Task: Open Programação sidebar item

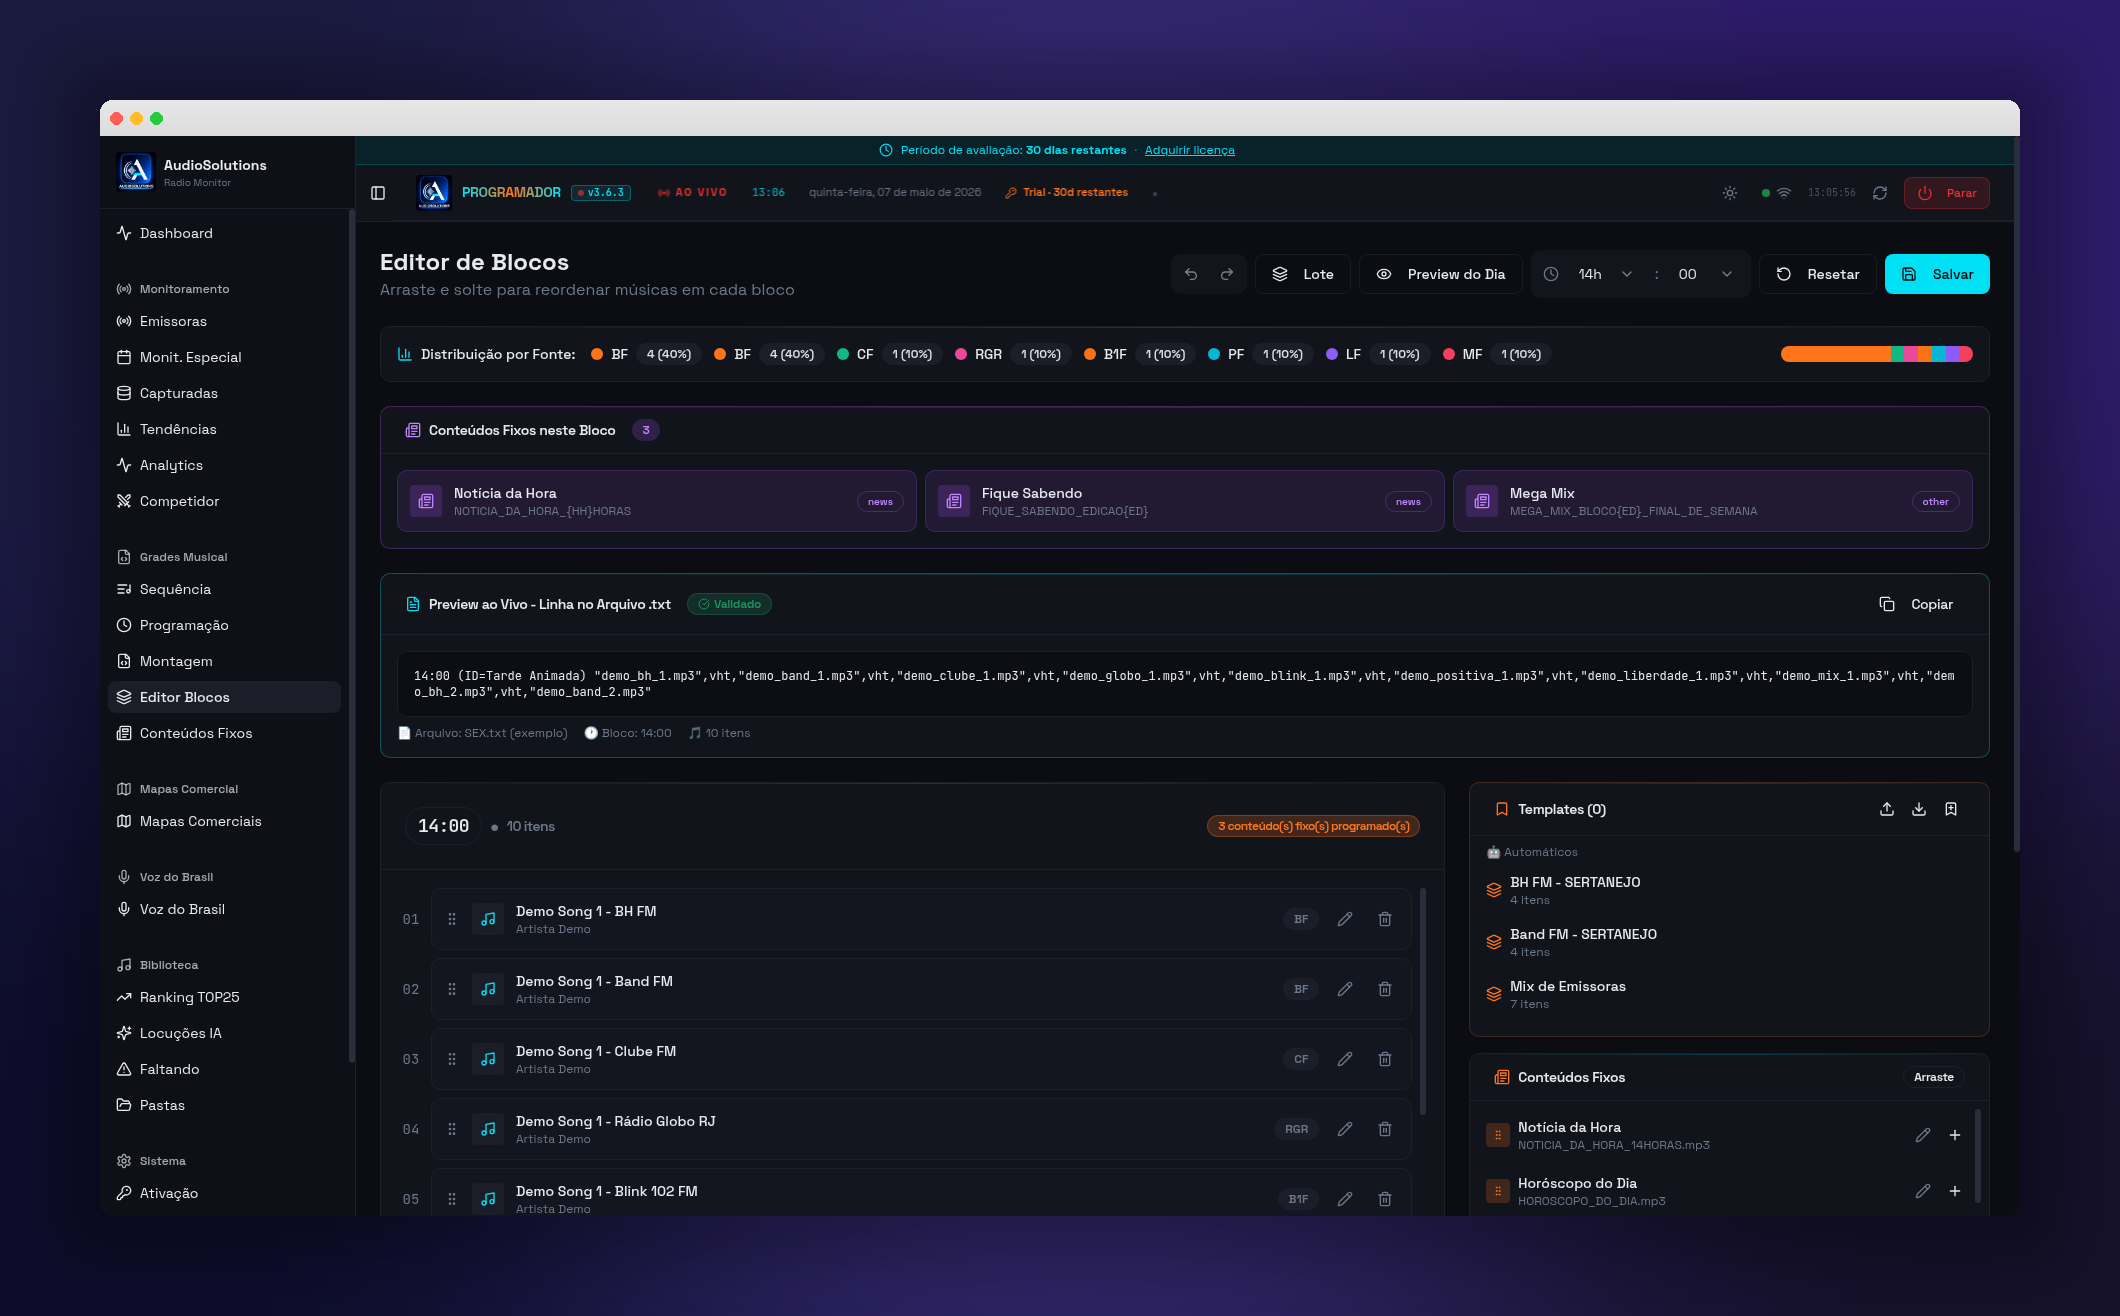Action: coord(224,625)
